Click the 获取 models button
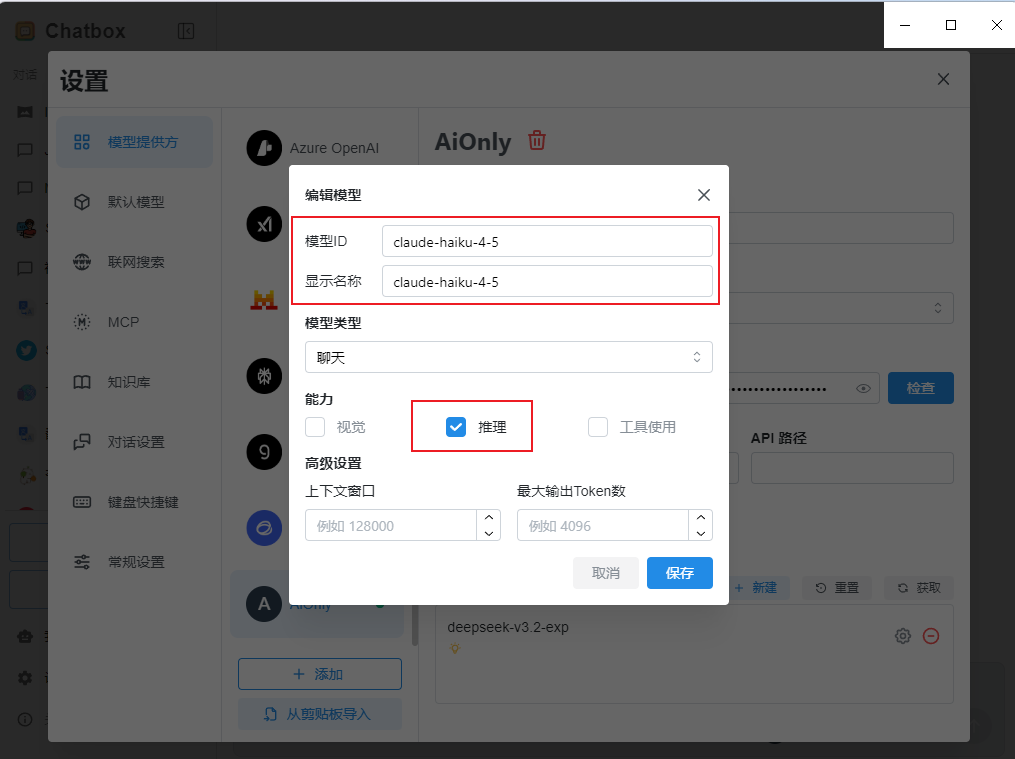 pyautogui.click(x=919, y=588)
